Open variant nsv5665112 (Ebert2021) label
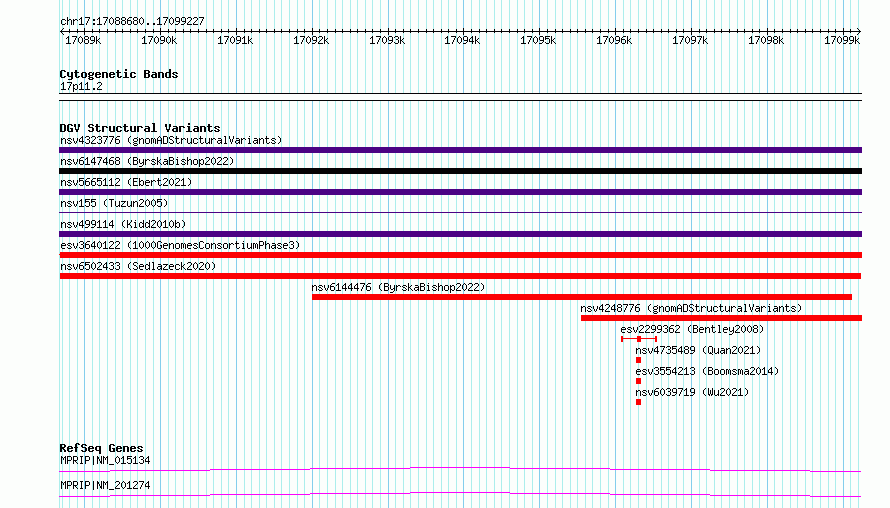890x508 pixels. (x=126, y=182)
